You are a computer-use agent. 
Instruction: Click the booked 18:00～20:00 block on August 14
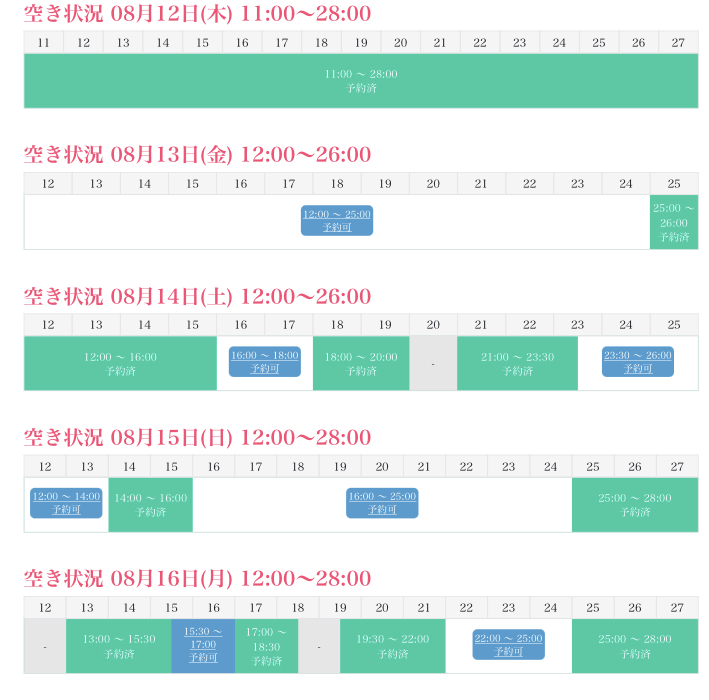click(x=361, y=363)
